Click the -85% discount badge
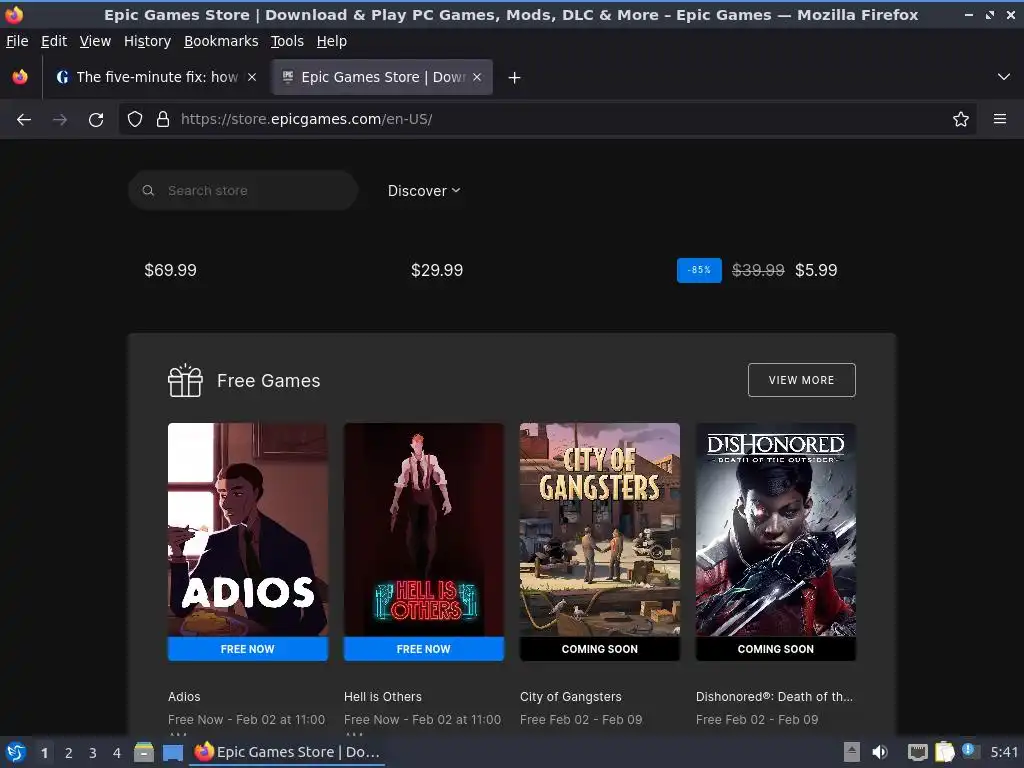The height and width of the screenshot is (768, 1024). coord(699,270)
